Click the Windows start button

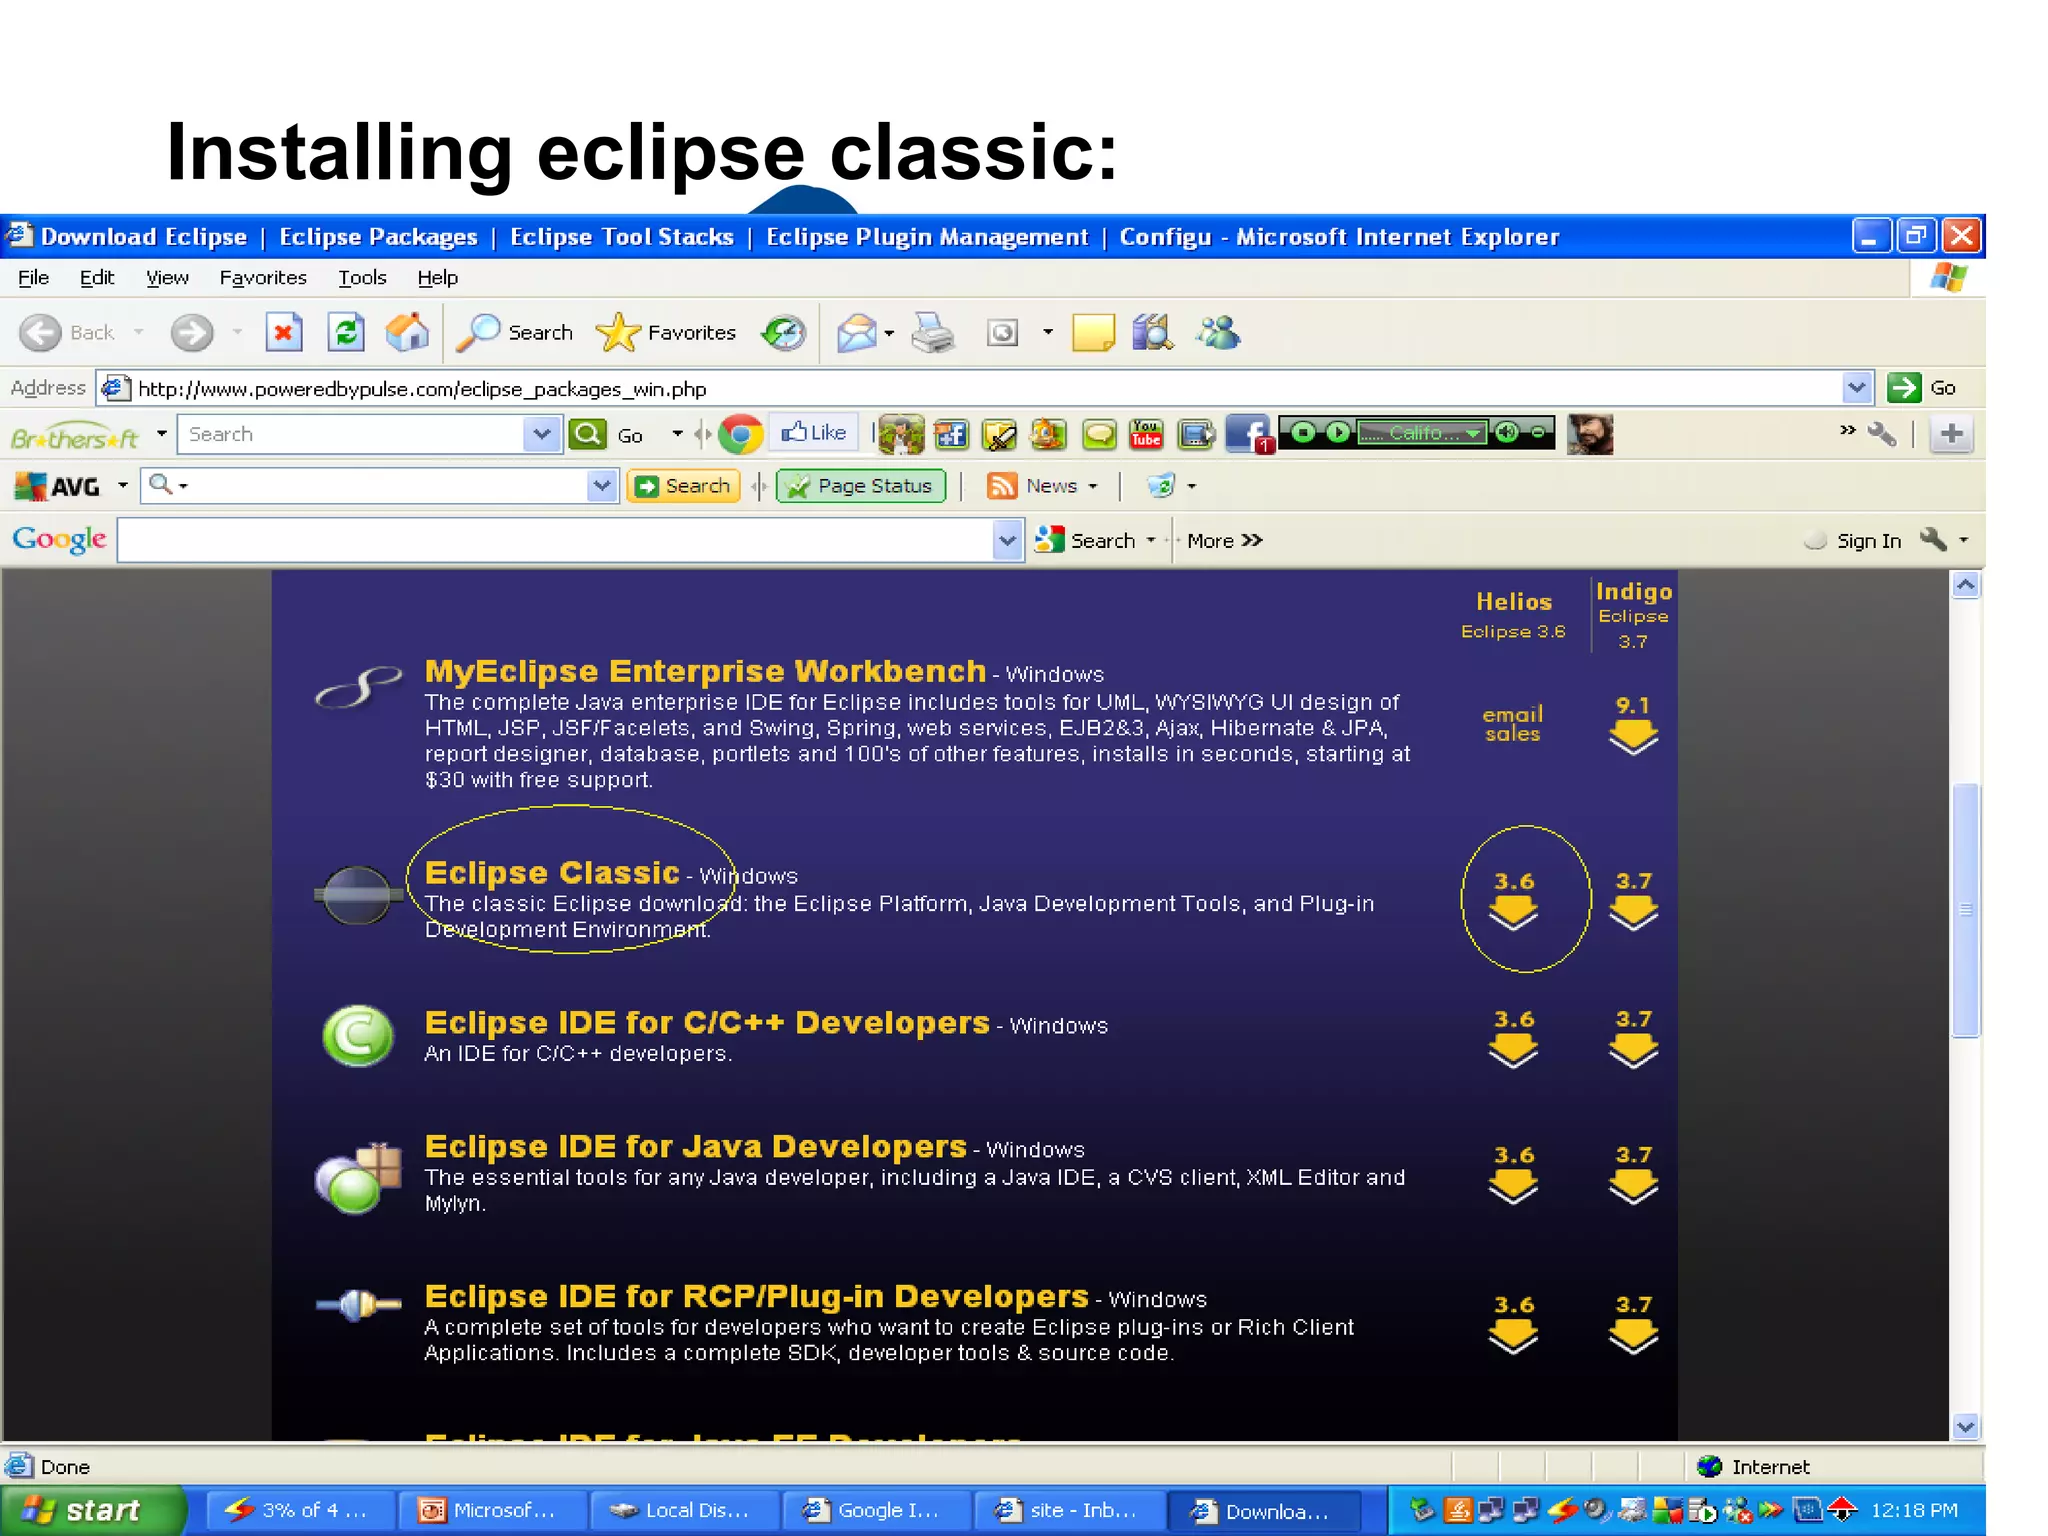(x=92, y=1510)
